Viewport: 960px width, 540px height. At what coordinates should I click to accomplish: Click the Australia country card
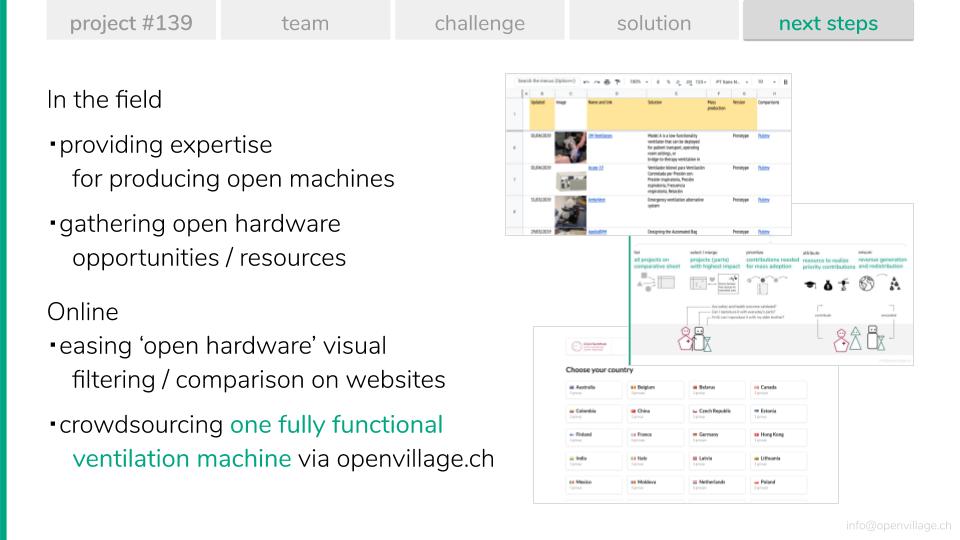pos(593,389)
